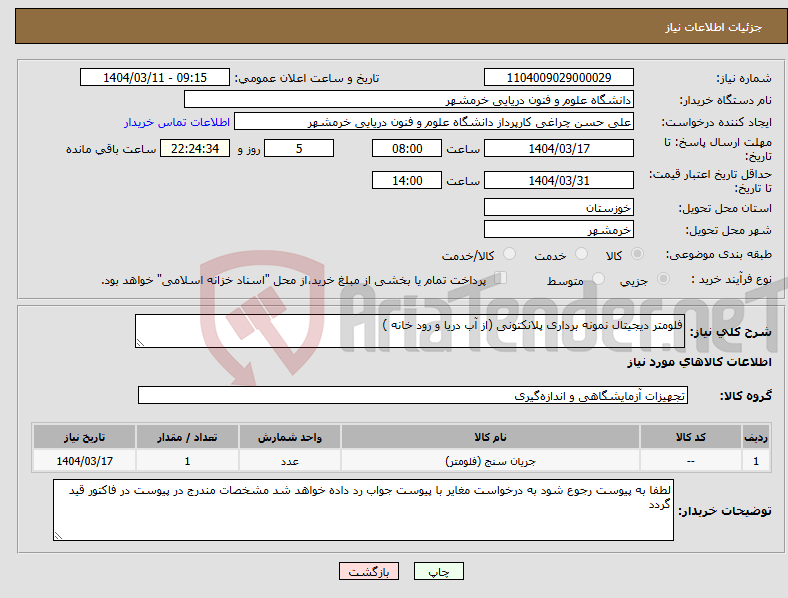788x598 pixels.
Task: Select the کالا radio button
Action: coord(637,254)
